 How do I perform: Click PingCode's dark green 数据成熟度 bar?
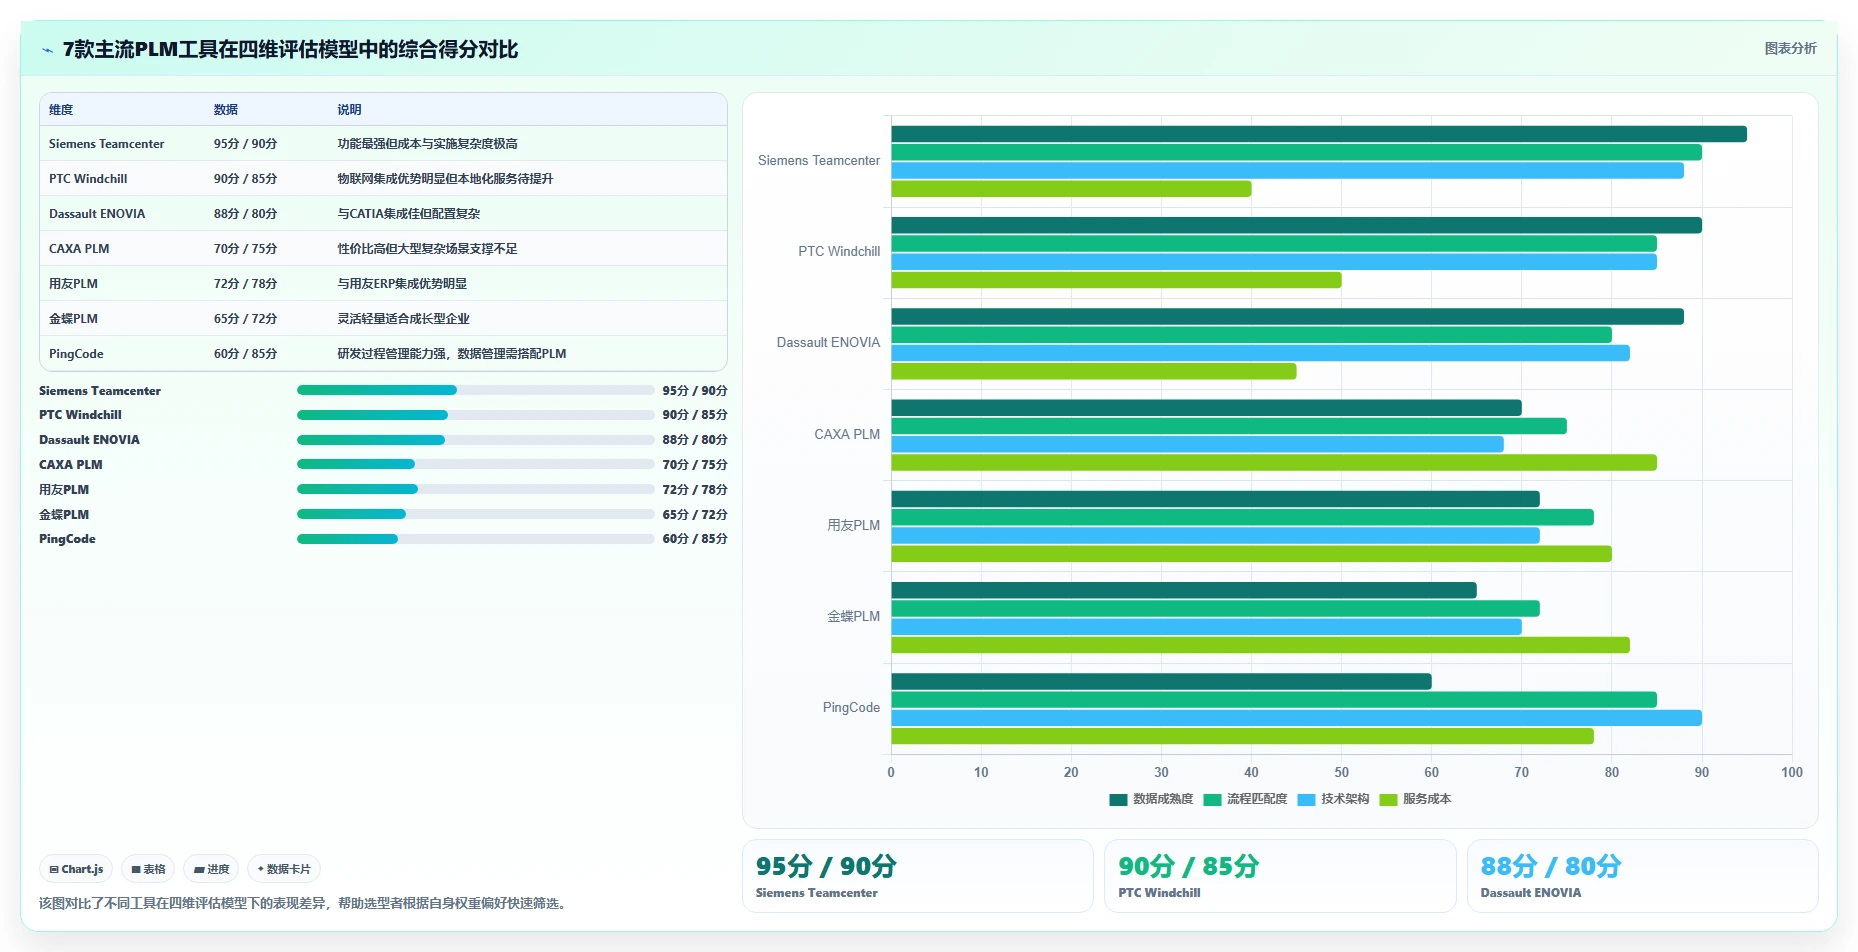pos(1161,681)
